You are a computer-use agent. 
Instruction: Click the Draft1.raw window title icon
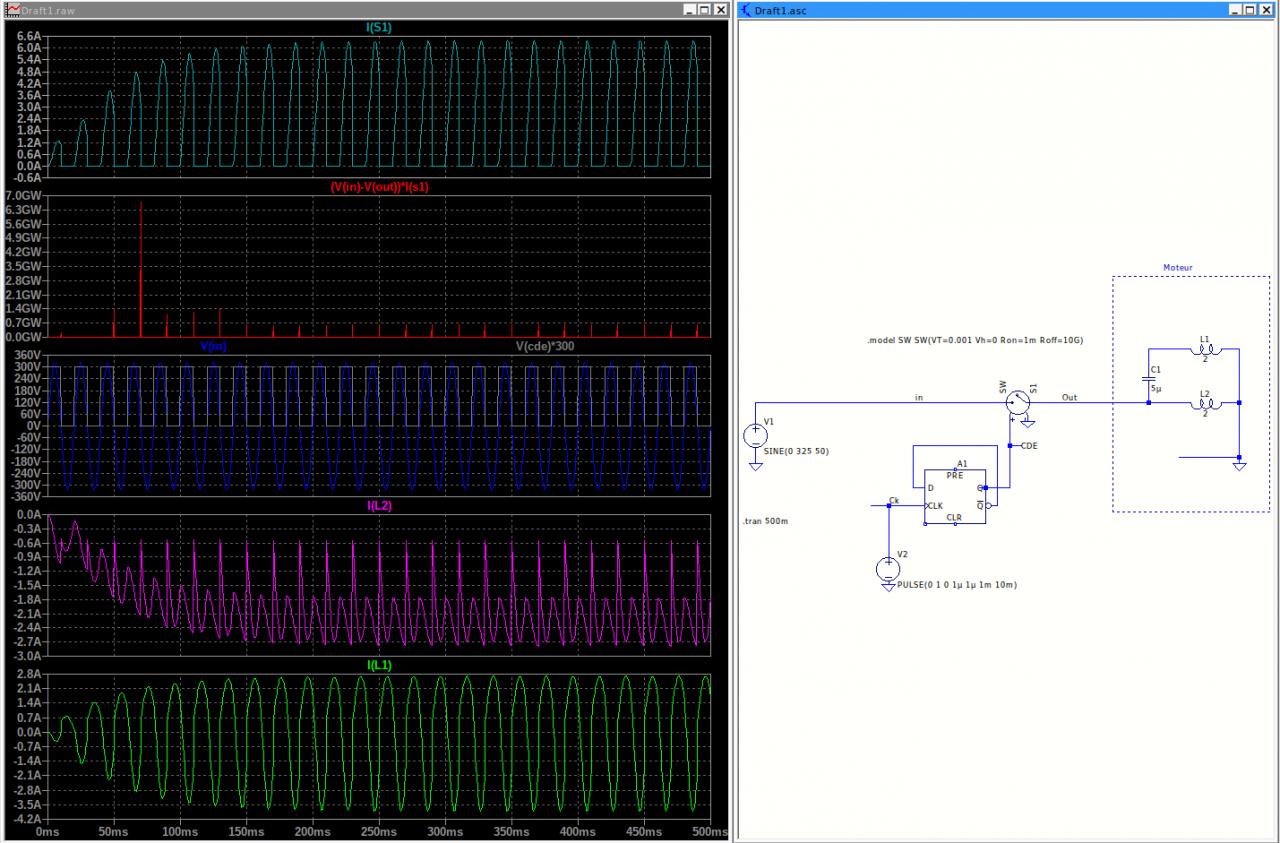point(13,9)
